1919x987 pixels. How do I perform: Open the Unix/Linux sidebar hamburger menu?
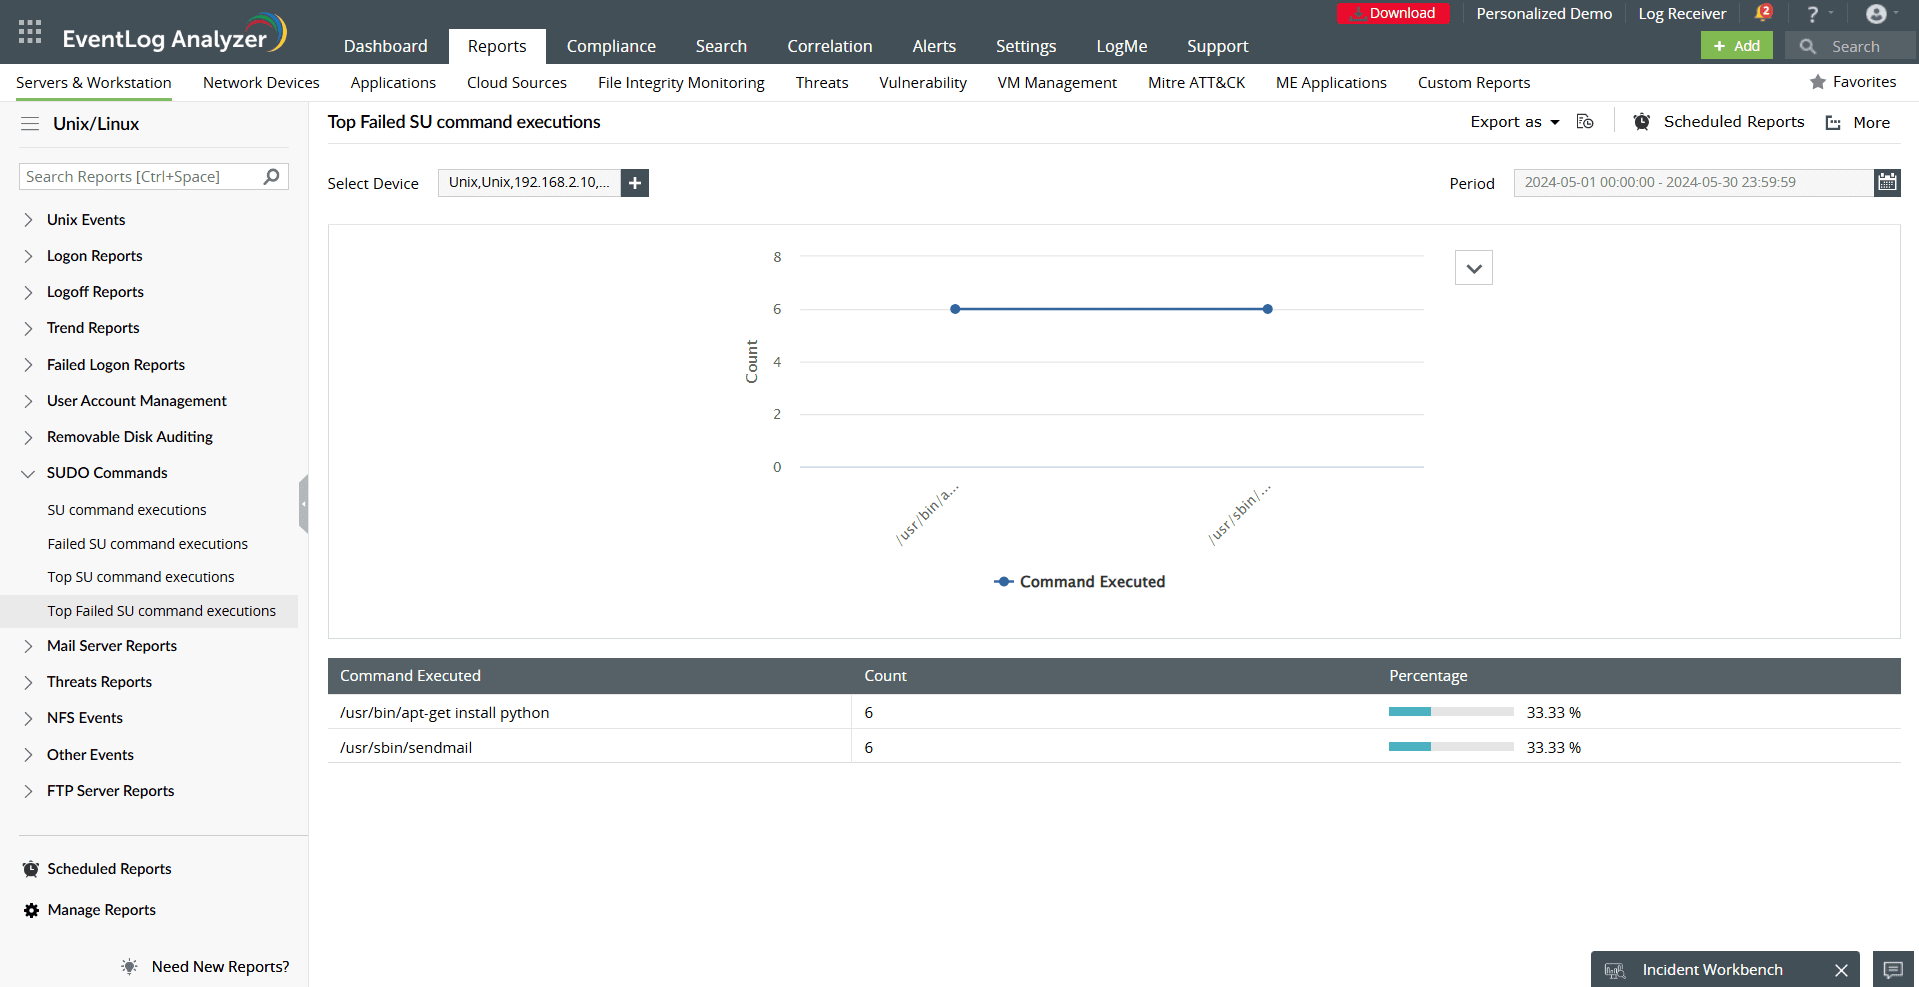pos(29,123)
